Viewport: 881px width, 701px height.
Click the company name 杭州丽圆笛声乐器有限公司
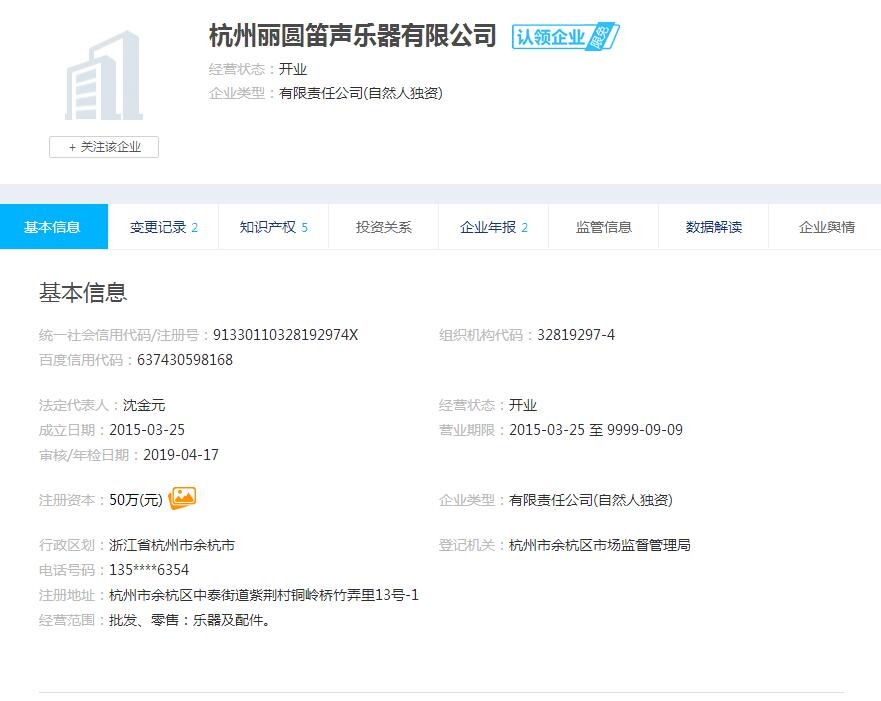coord(353,36)
